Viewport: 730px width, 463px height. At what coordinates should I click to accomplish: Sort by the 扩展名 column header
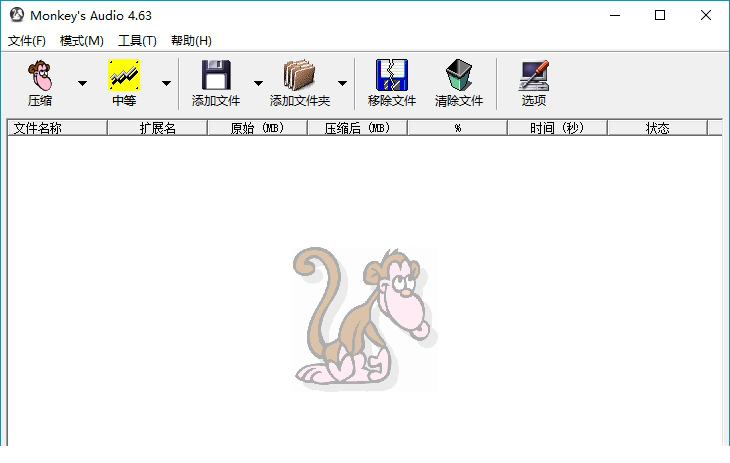[x=157, y=128]
